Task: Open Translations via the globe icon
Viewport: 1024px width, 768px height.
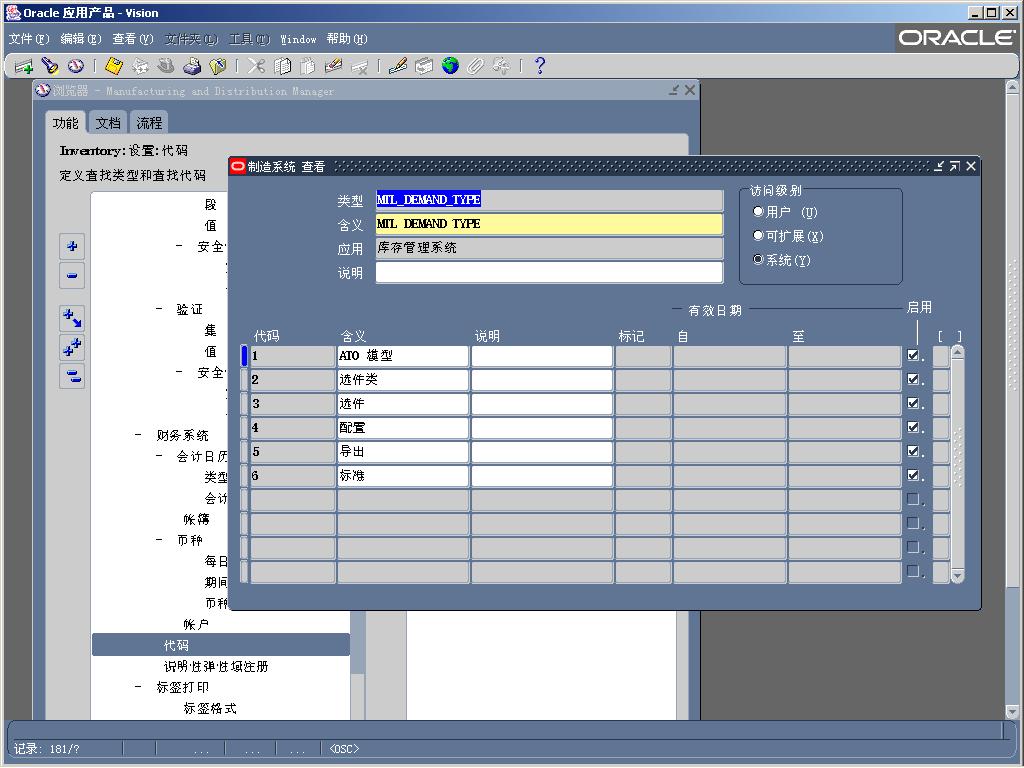Action: pyautogui.click(x=450, y=66)
